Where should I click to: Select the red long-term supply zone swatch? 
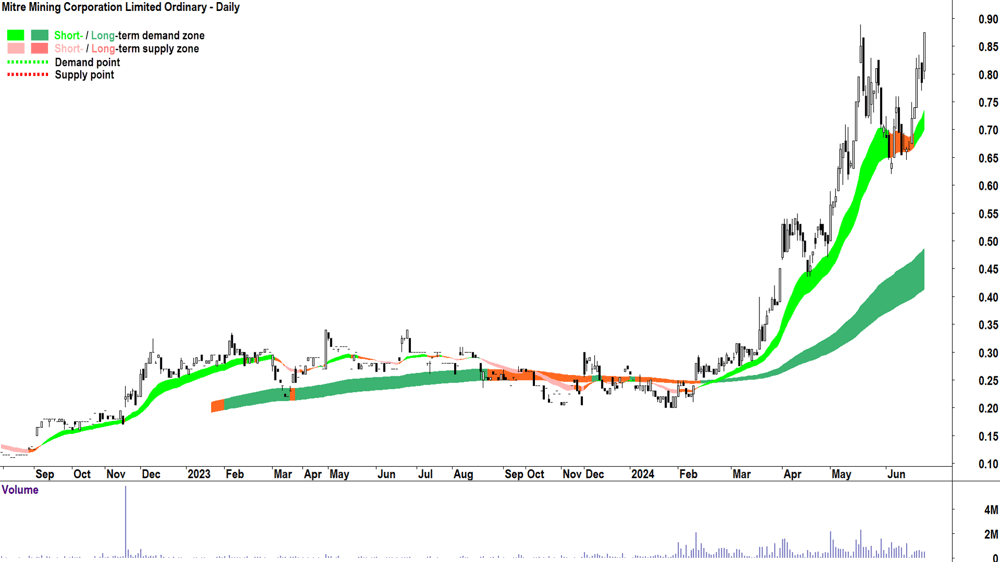pyautogui.click(x=40, y=48)
